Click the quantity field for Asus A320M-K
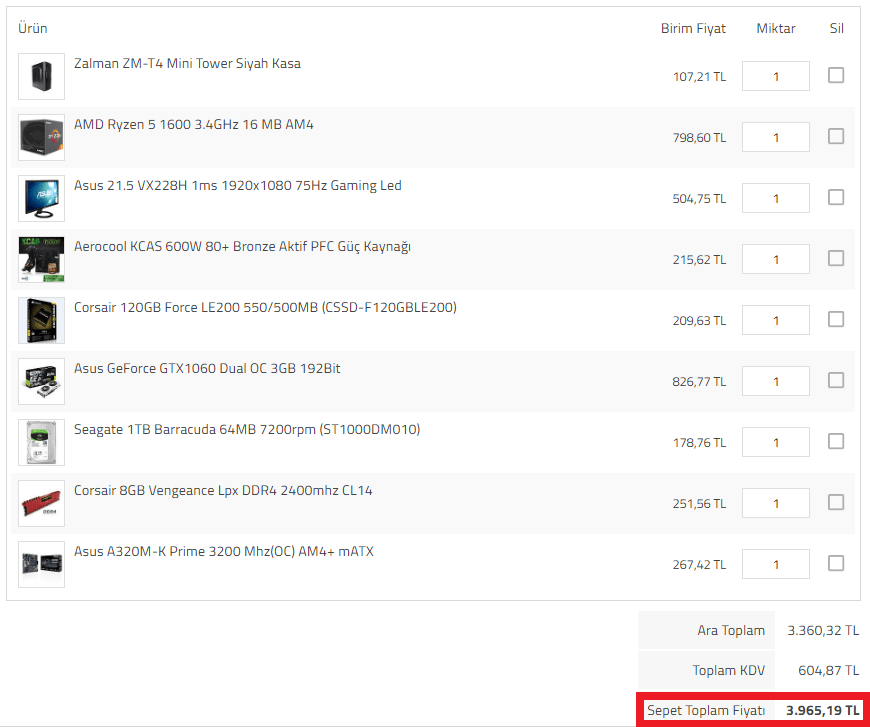The height and width of the screenshot is (727, 870). pyautogui.click(x=776, y=564)
